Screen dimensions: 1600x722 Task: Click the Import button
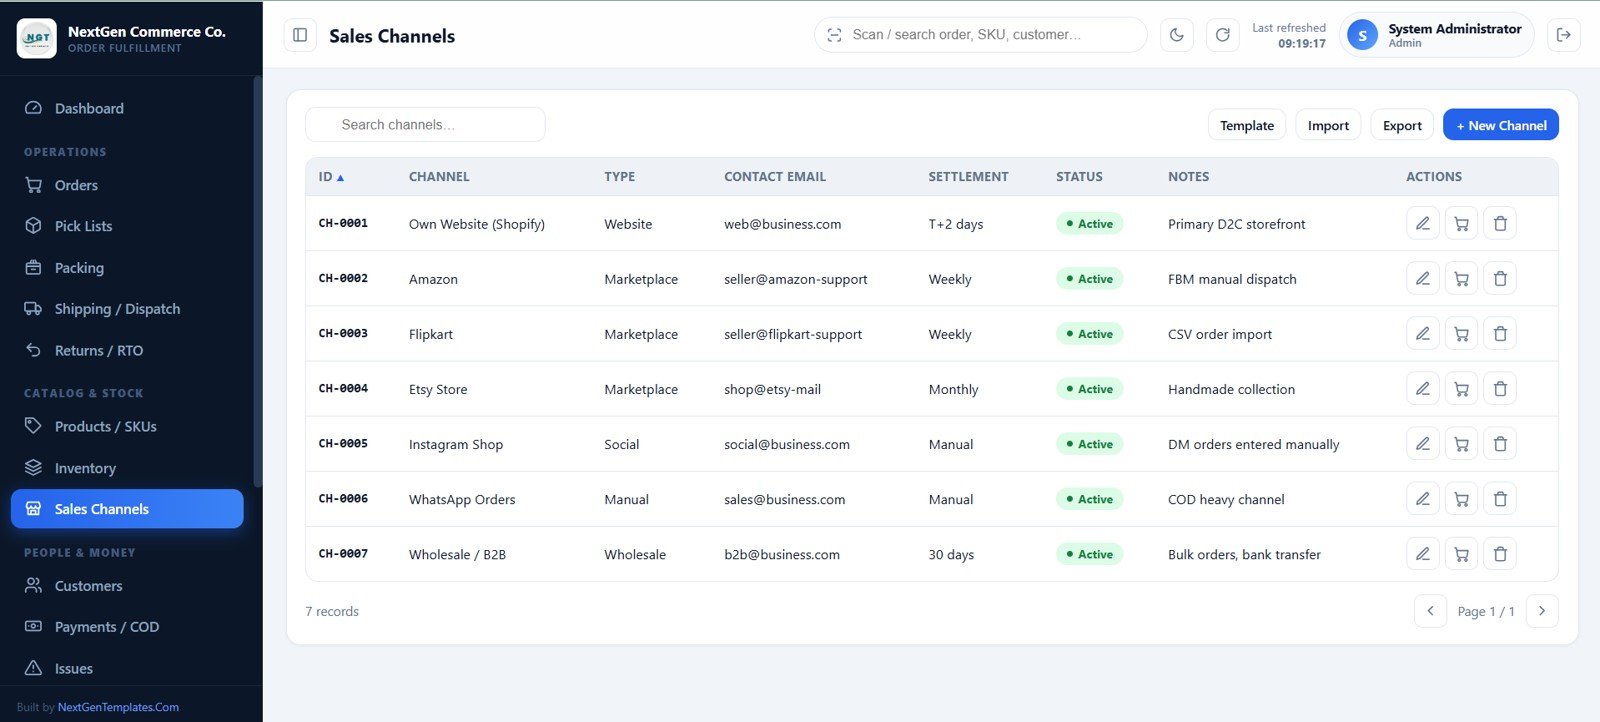[1328, 125]
